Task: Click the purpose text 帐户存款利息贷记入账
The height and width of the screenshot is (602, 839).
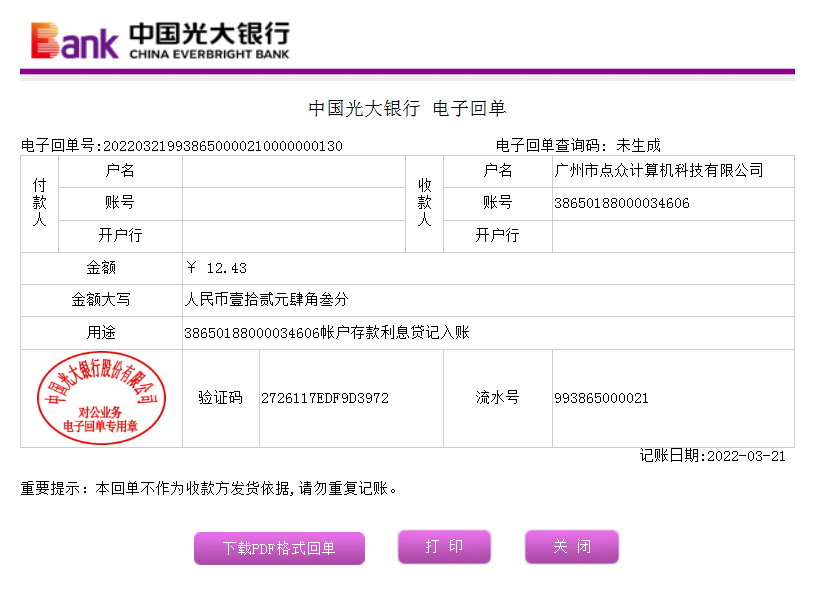Action: tap(395, 332)
